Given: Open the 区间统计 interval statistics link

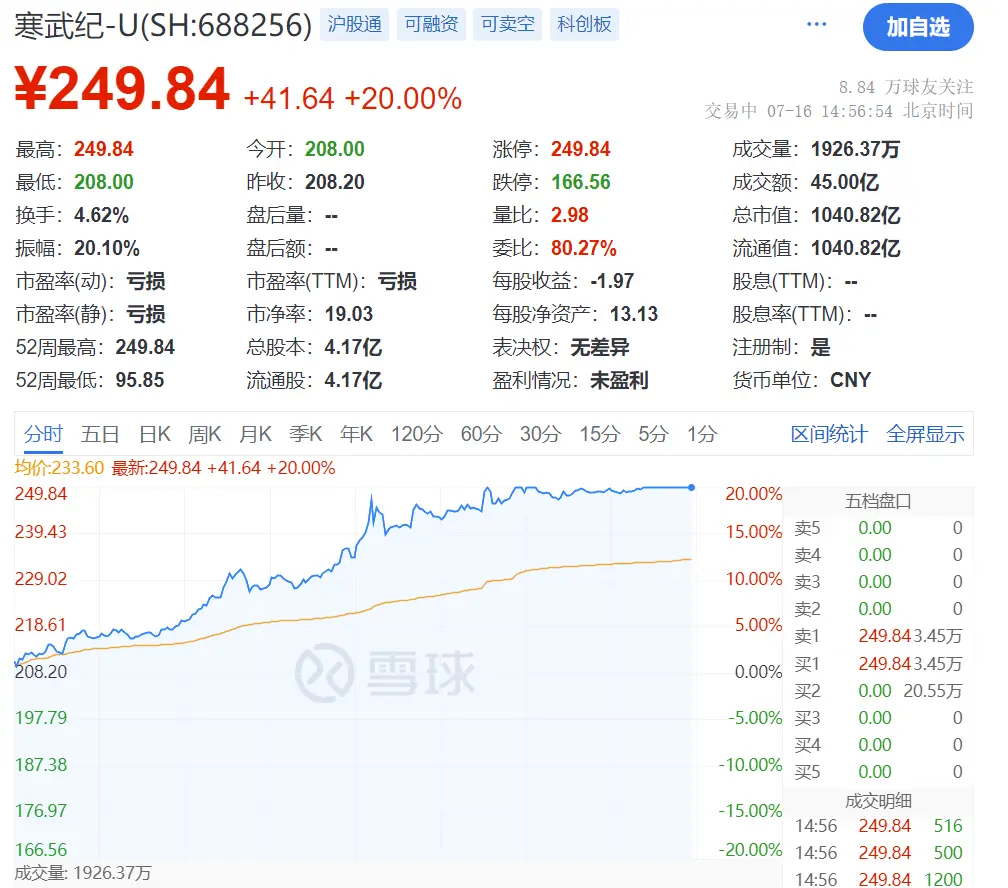Looking at the screenshot, I should (x=830, y=434).
